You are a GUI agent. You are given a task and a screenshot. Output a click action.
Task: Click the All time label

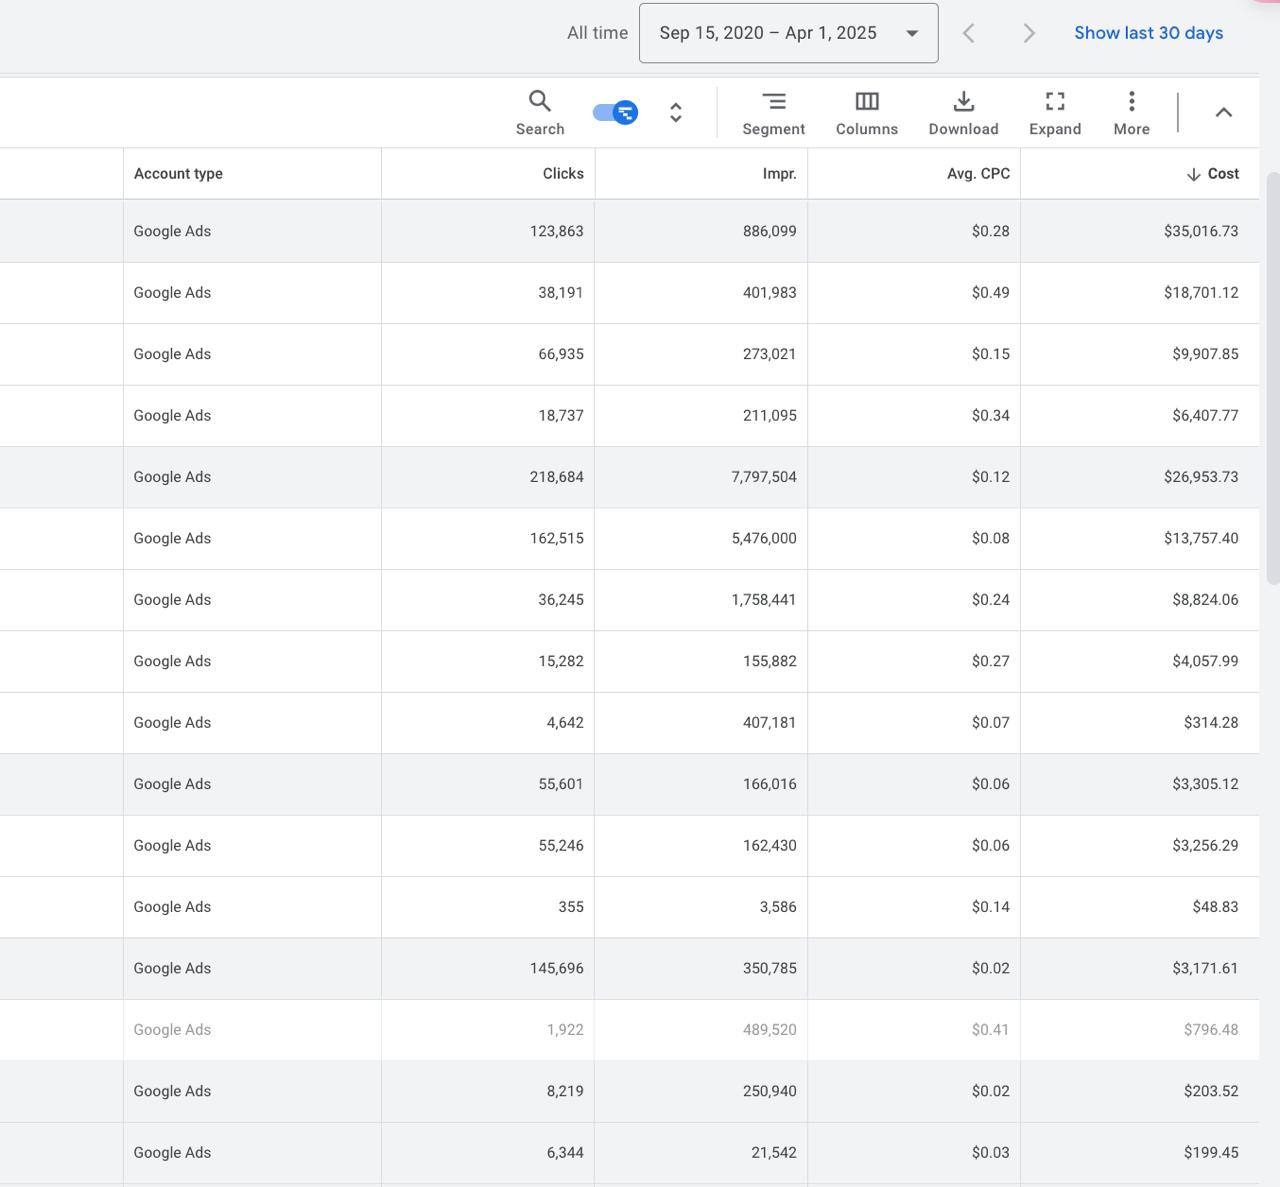click(x=597, y=33)
